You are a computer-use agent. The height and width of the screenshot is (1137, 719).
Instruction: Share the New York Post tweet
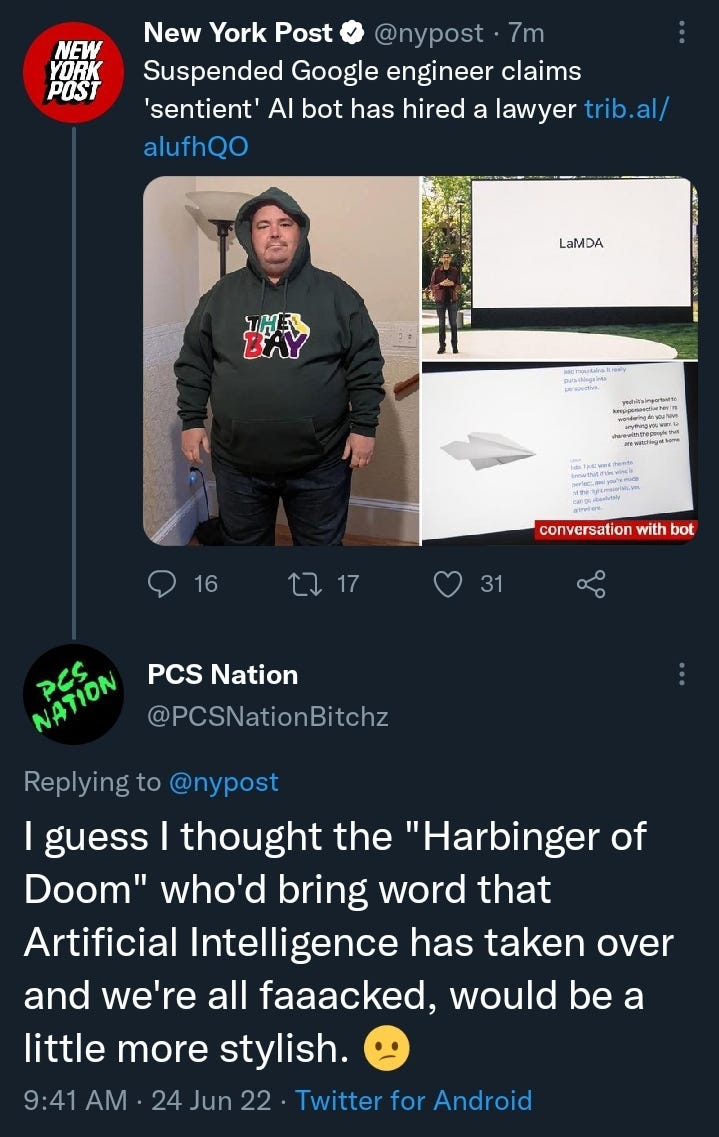point(591,584)
